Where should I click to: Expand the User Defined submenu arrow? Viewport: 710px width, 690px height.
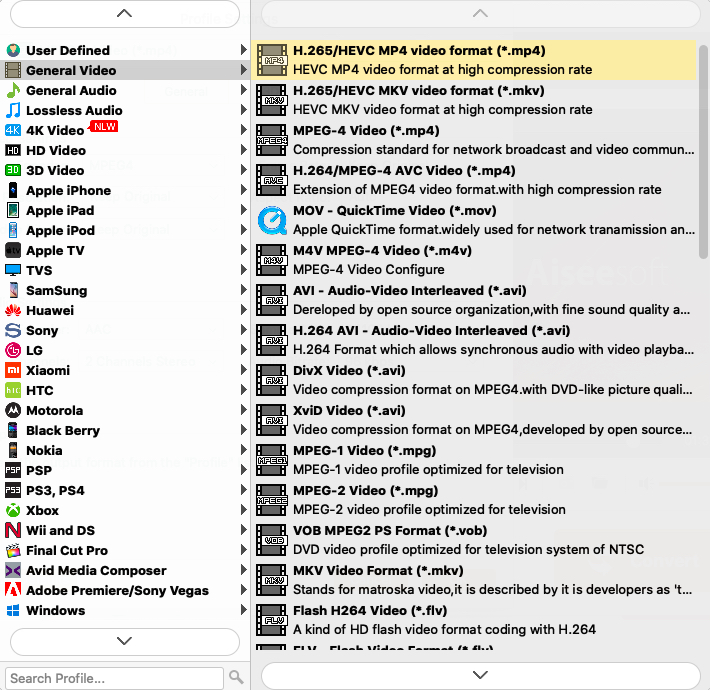pos(244,50)
